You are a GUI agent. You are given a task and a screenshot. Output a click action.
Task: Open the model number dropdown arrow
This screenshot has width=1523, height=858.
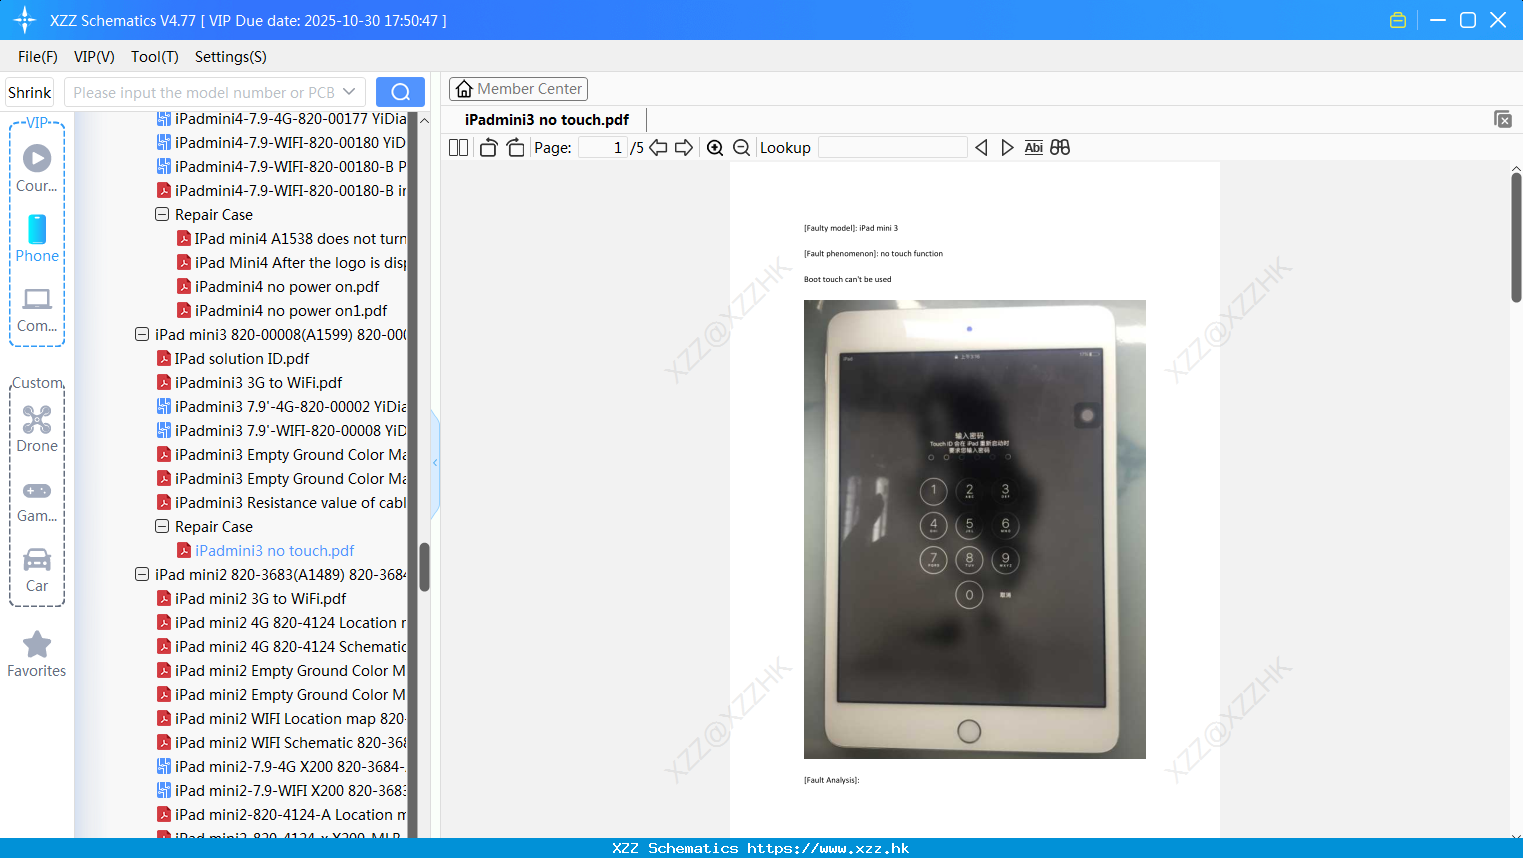[x=349, y=92]
